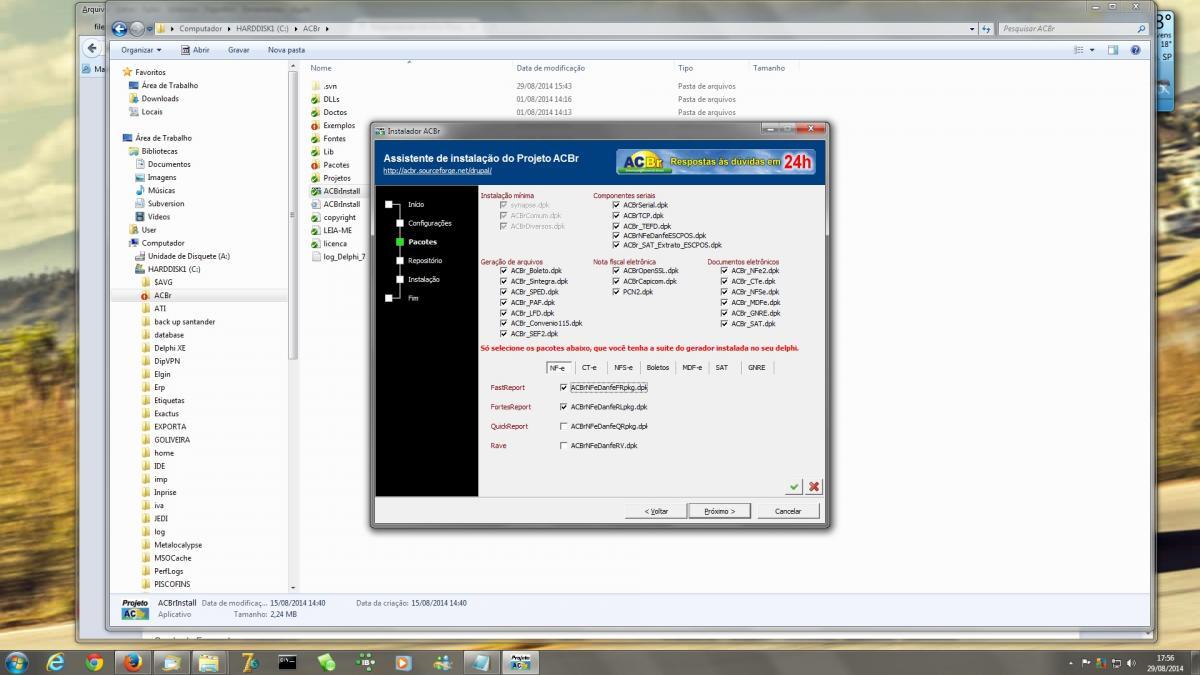Expand the breadcrumb arrow after ACBr

click(x=327, y=29)
